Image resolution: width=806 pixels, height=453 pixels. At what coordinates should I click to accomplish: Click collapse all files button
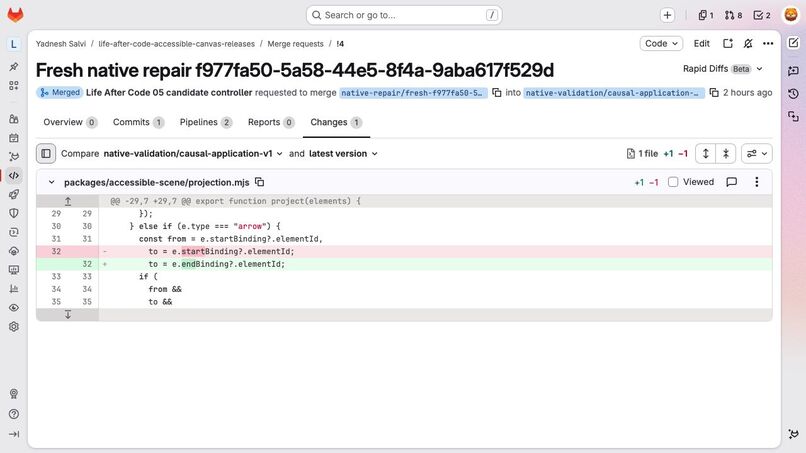coord(726,153)
